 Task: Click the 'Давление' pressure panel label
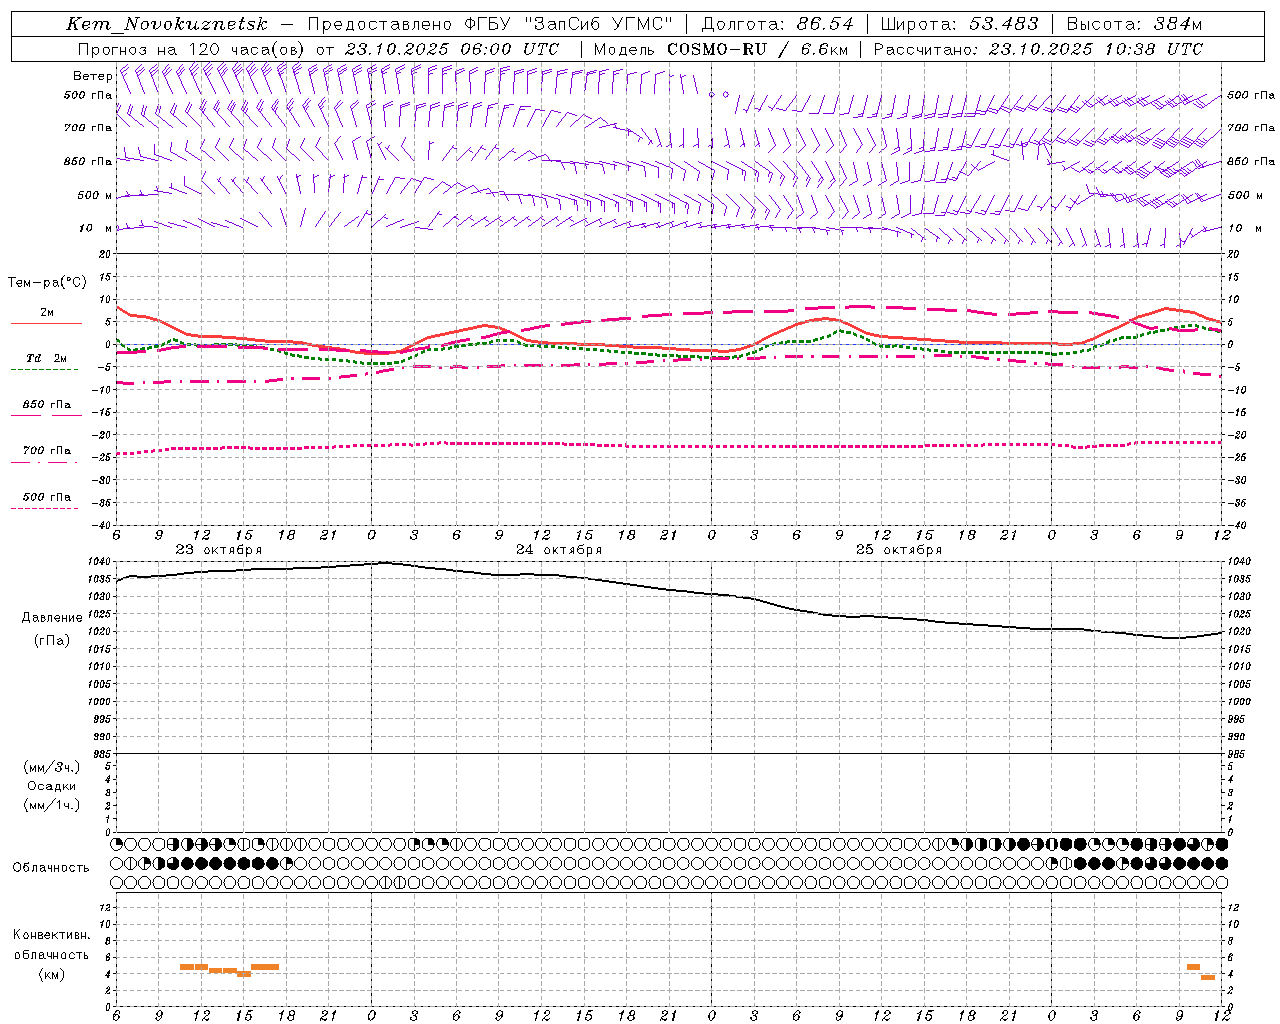tap(52, 618)
